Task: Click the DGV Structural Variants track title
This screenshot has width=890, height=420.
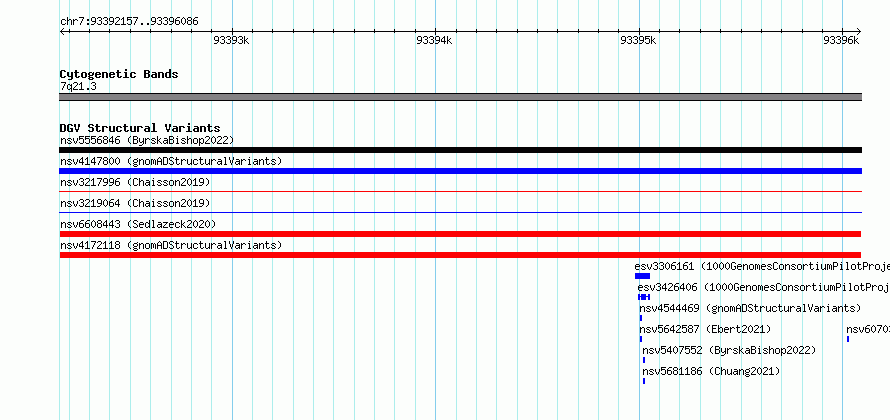Action: click(x=140, y=128)
